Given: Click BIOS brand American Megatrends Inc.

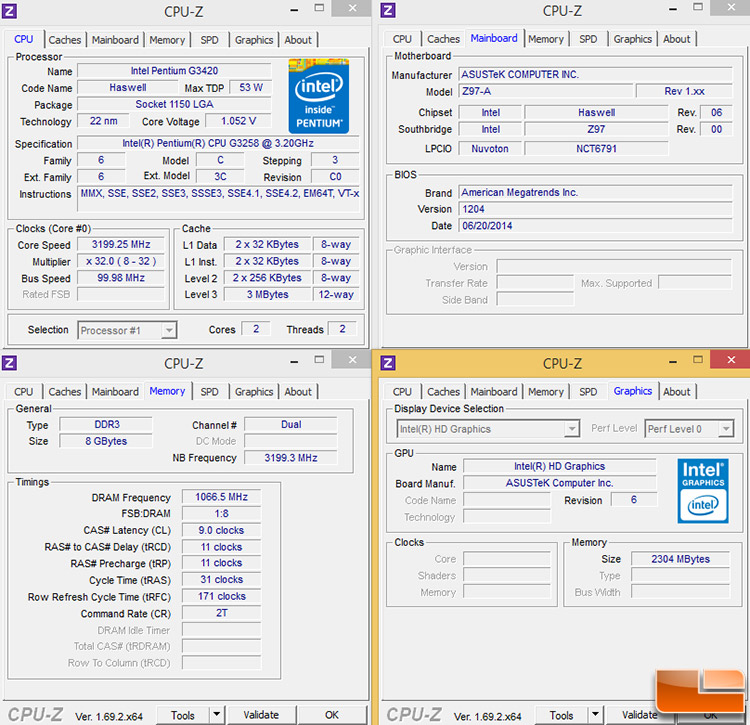Looking at the screenshot, I should 596,192.
